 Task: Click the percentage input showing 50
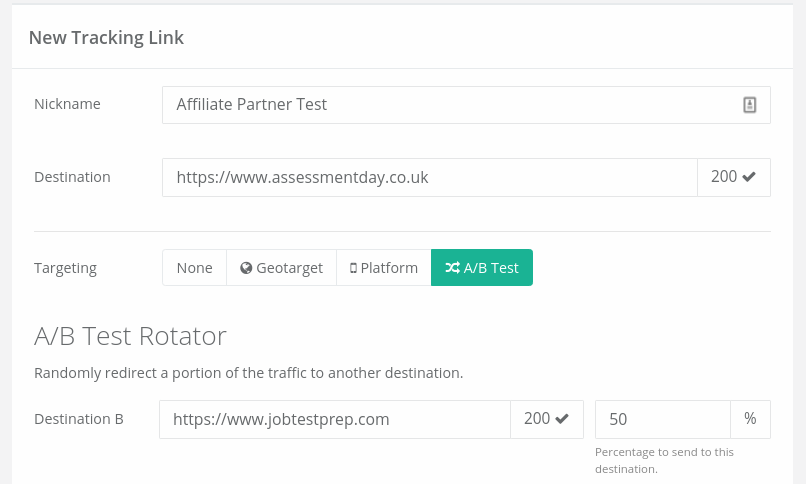[x=663, y=419]
